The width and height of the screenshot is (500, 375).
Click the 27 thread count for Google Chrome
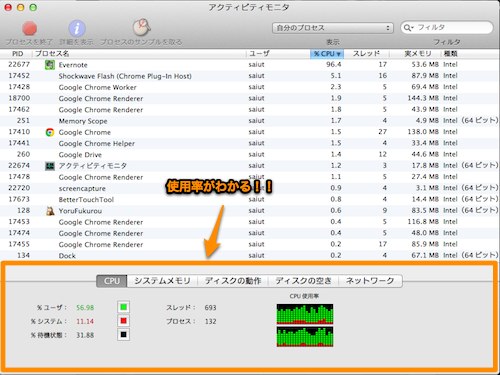click(x=382, y=132)
